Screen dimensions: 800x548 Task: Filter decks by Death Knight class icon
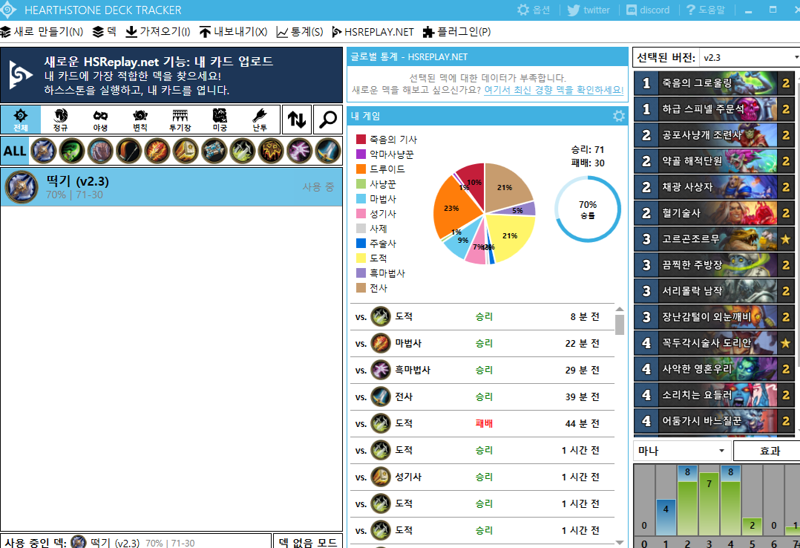click(43, 151)
